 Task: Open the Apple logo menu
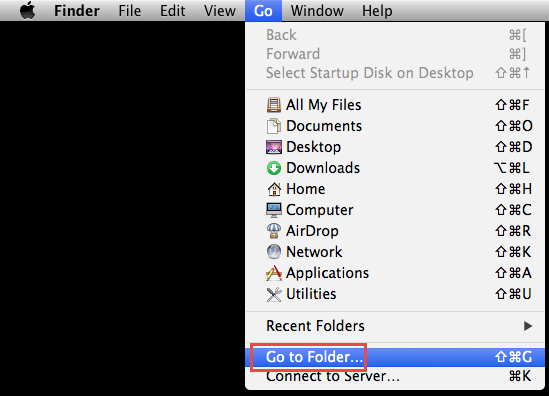click(28, 10)
